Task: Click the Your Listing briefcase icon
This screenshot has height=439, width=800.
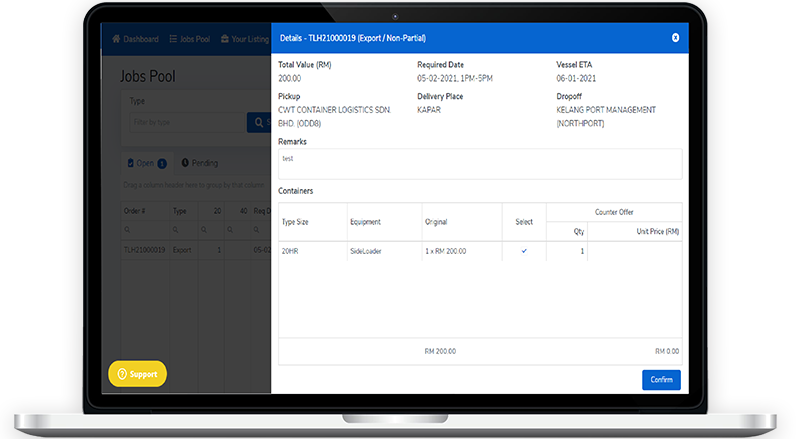Action: click(x=224, y=39)
